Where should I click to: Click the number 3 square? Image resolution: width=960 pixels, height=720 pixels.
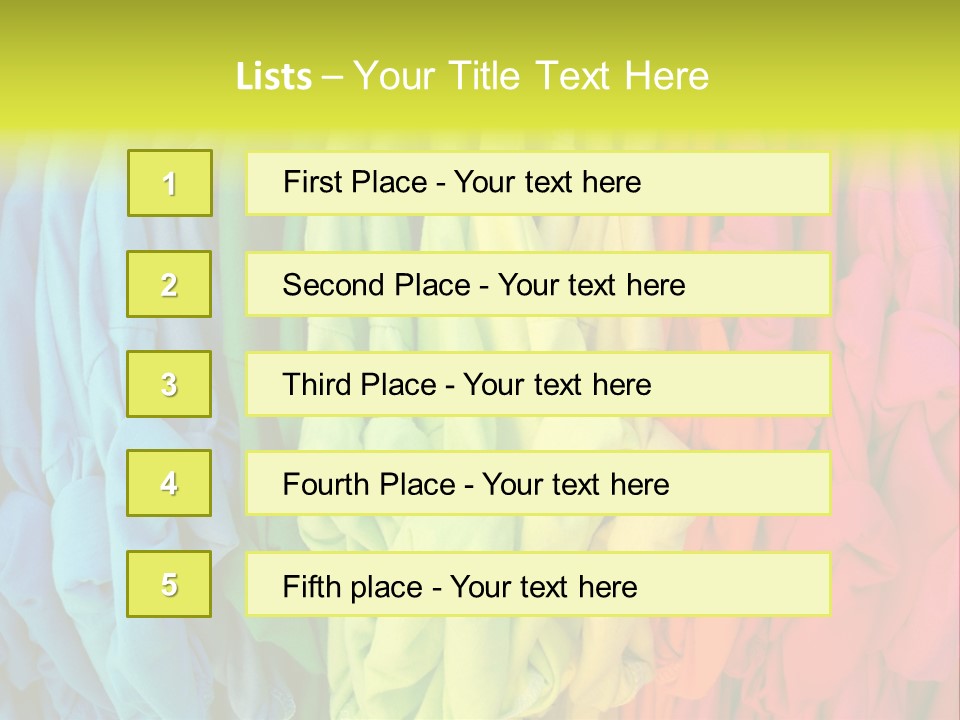(x=170, y=384)
